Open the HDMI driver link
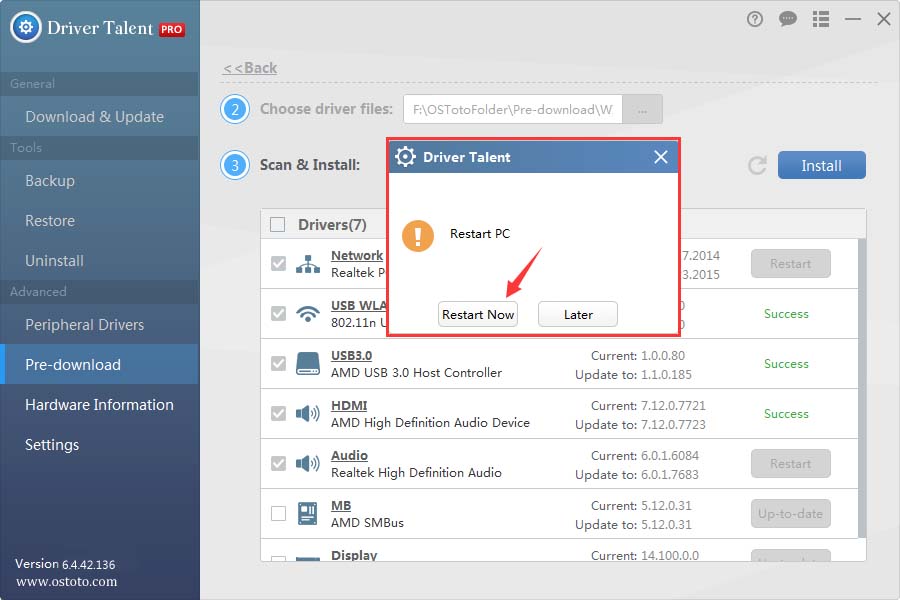Viewport: 900px width, 600px height. 349,405
